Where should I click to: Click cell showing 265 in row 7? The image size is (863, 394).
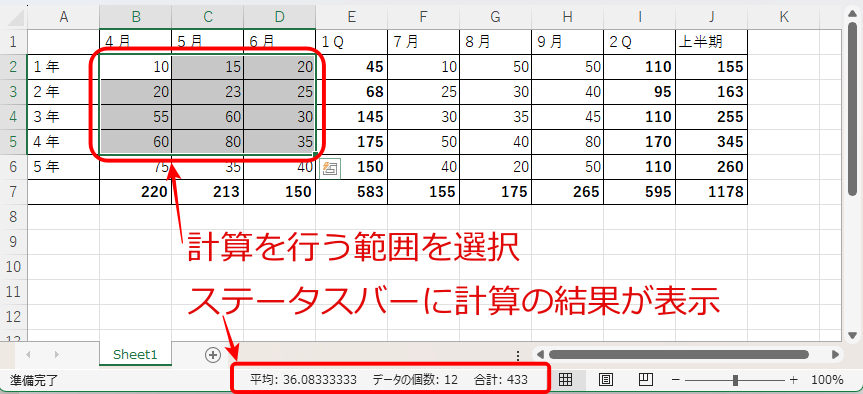(x=567, y=192)
